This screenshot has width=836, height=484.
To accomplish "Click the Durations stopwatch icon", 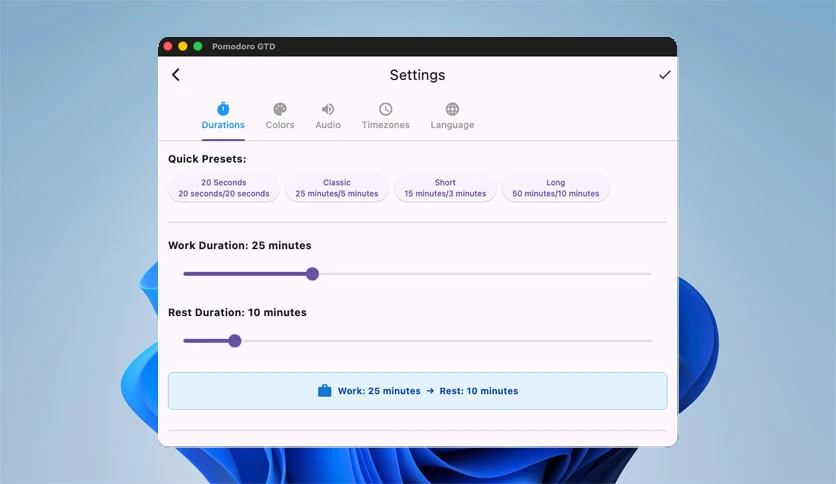I will click(x=223, y=109).
